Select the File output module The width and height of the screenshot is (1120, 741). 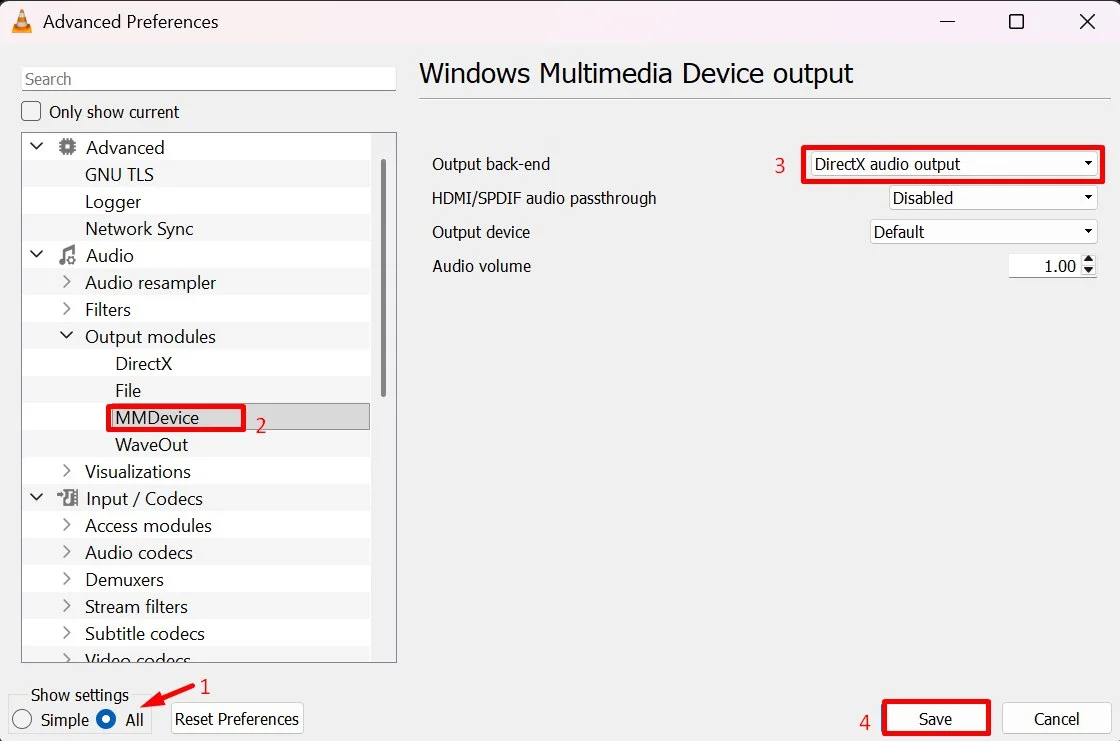(x=128, y=391)
